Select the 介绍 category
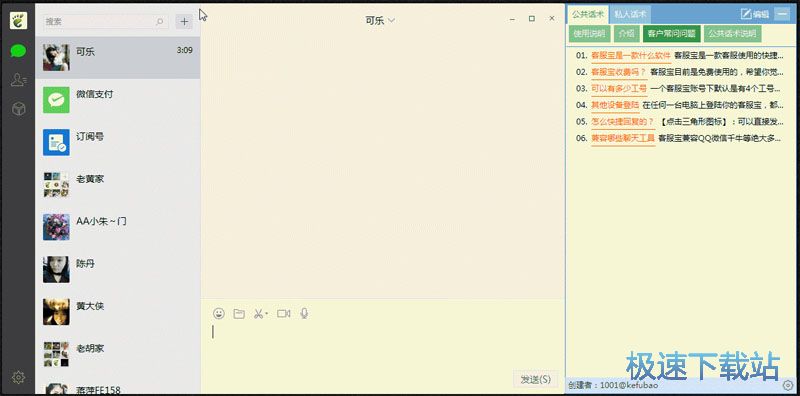800x396 pixels. tap(627, 34)
